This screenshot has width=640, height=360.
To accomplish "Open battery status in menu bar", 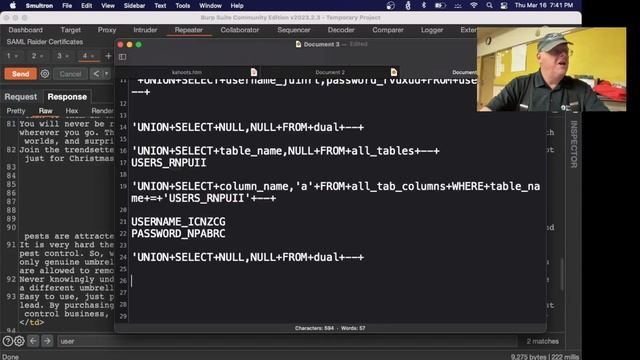I will [440, 5].
